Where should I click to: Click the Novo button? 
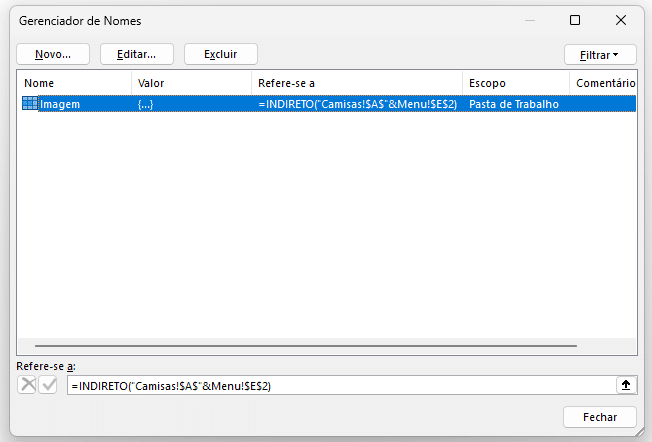pos(53,54)
